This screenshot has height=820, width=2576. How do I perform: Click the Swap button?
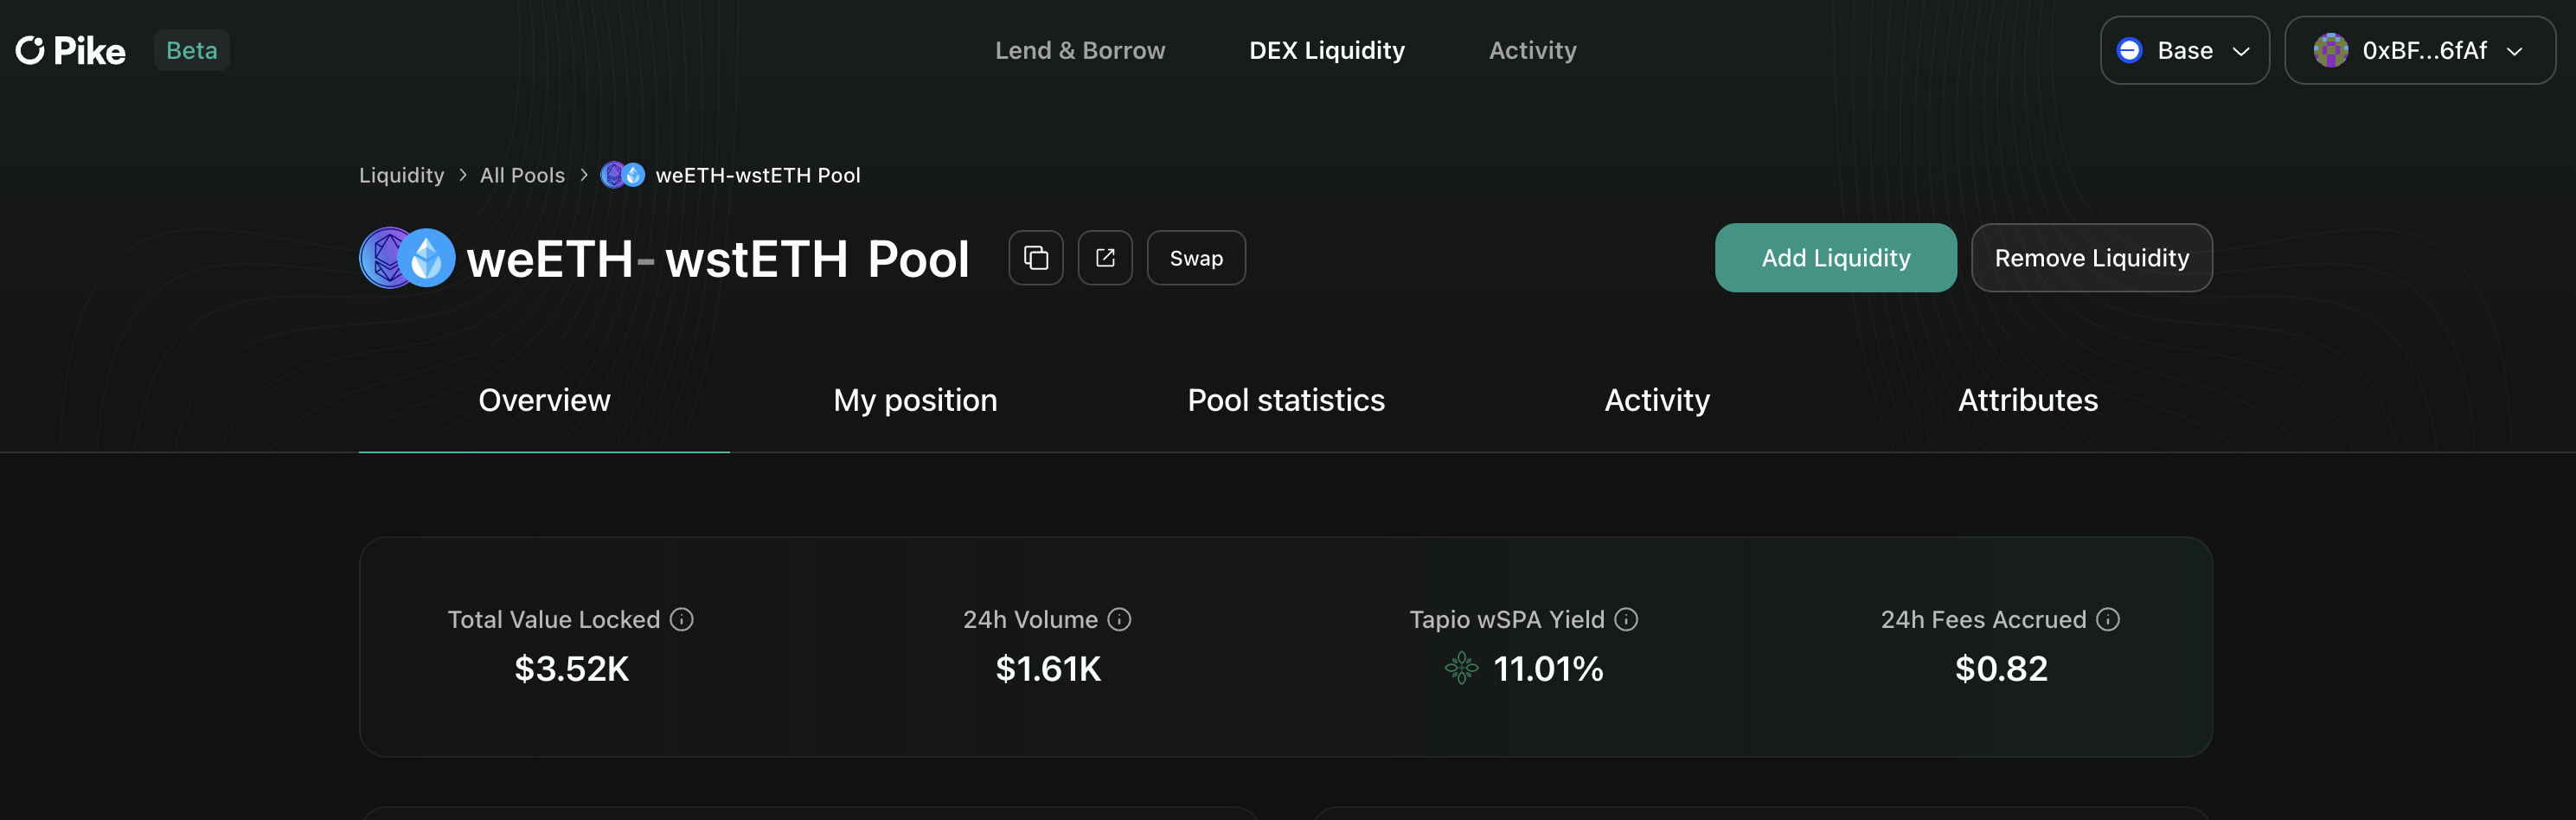click(1196, 258)
